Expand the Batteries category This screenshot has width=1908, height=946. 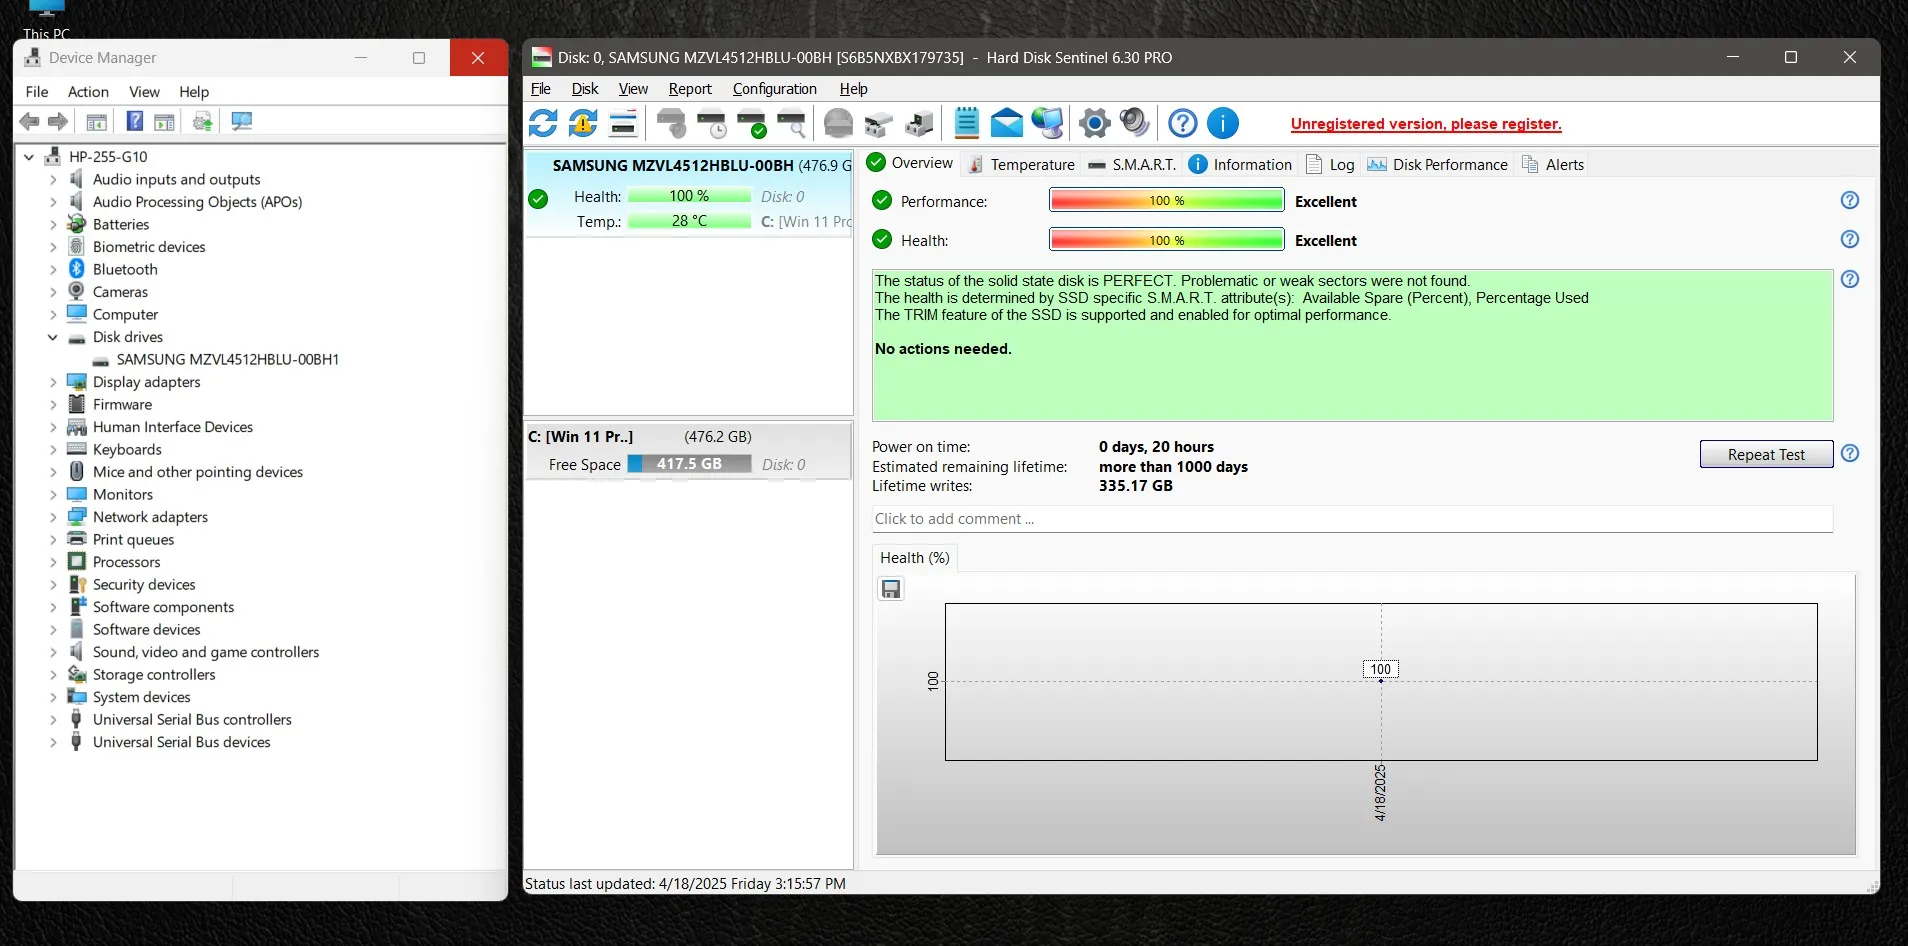point(53,225)
